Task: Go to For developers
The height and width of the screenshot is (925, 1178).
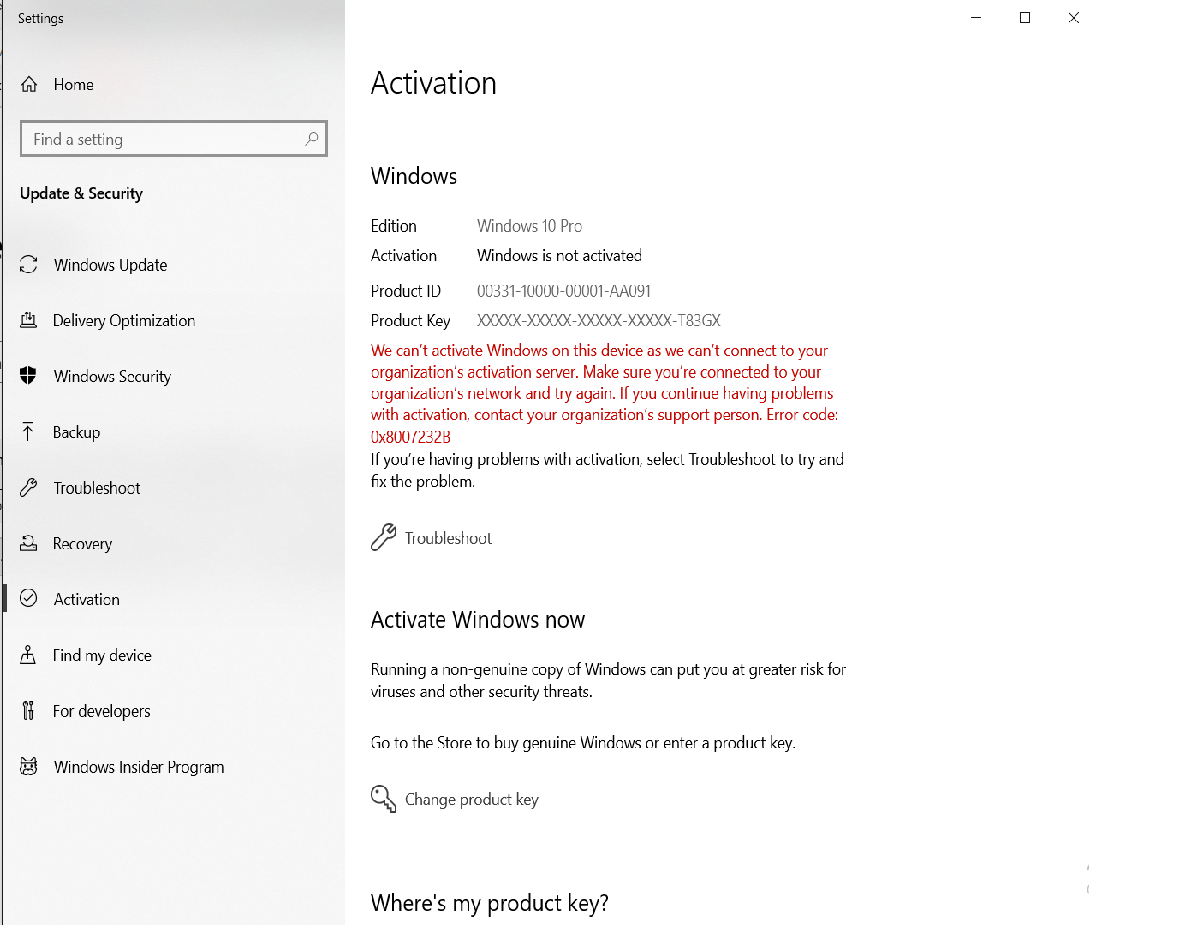Action: 101,711
